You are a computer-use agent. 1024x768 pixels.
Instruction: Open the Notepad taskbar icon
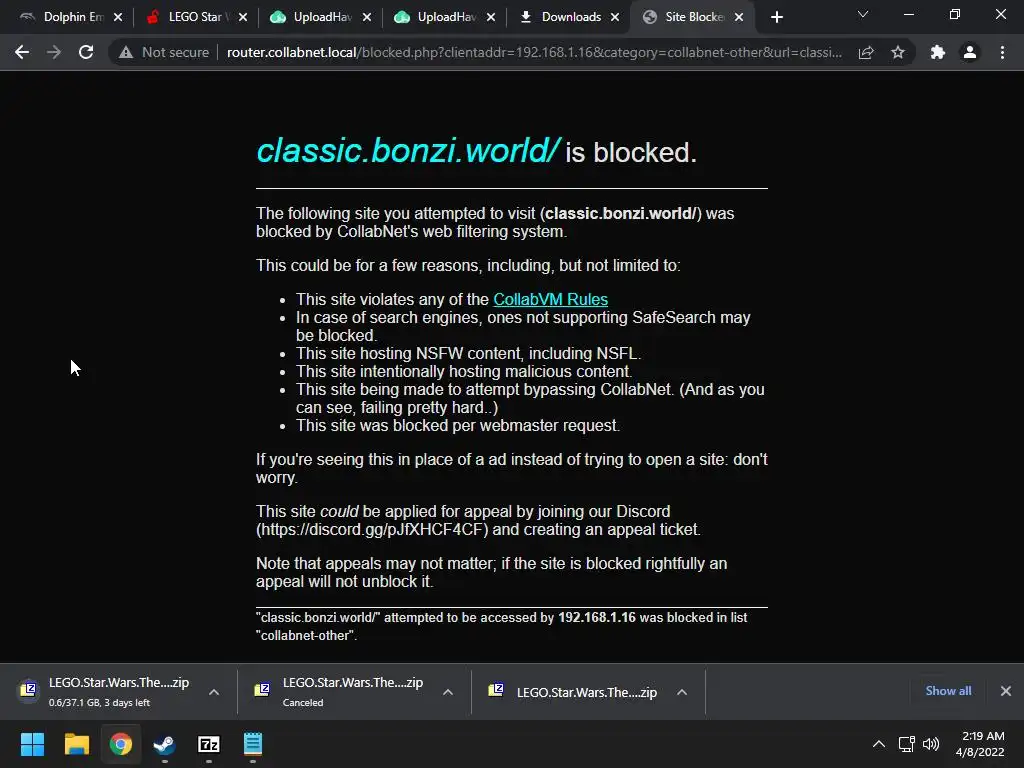coord(253,744)
